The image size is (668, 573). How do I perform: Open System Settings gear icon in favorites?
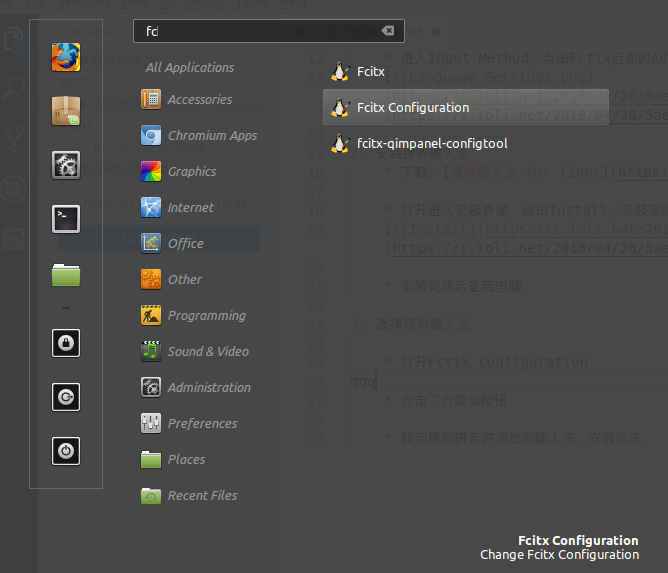coord(66,165)
